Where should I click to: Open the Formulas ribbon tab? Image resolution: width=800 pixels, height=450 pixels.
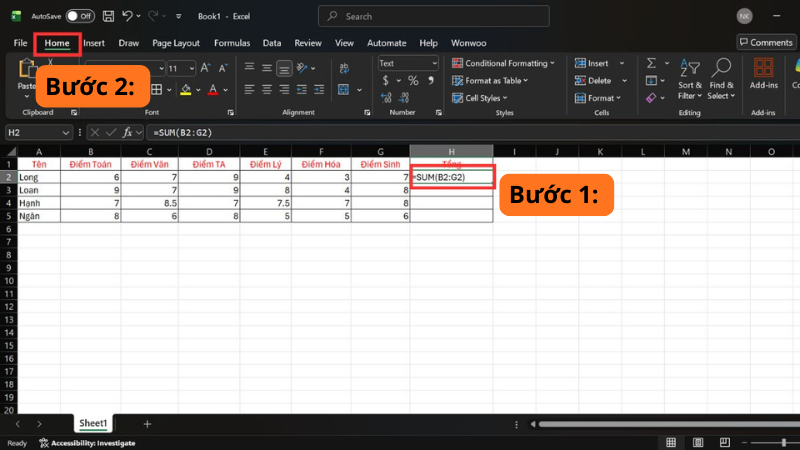232,43
